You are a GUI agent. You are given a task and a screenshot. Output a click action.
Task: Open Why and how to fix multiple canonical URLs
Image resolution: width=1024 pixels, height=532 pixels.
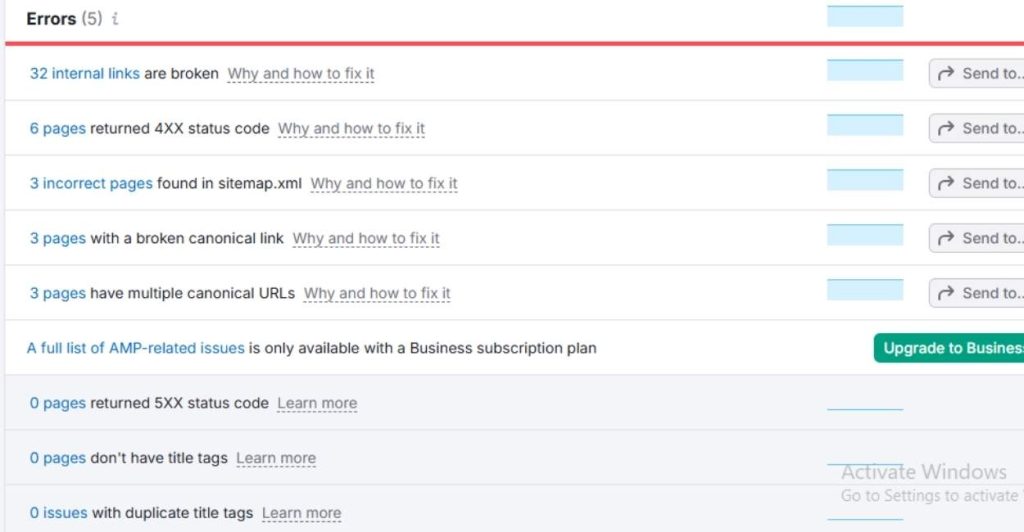[377, 293]
